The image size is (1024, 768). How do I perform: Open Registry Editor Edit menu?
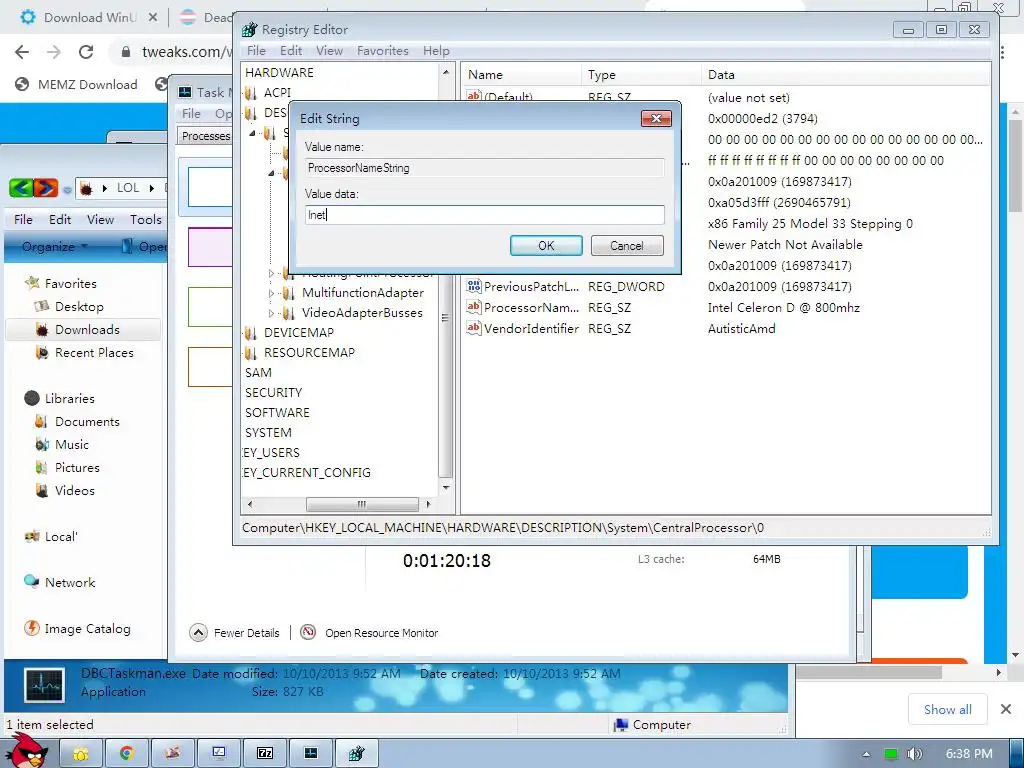pyautogui.click(x=291, y=50)
